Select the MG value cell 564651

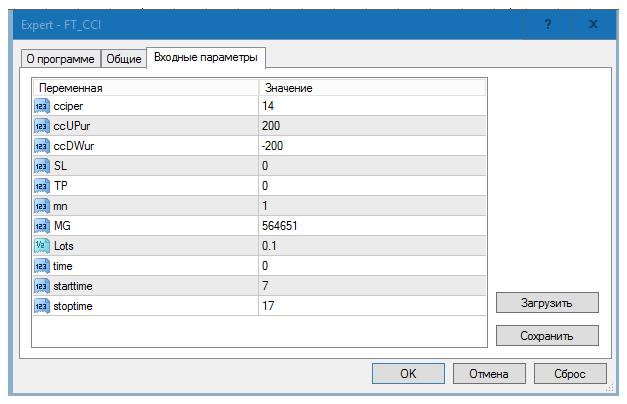(x=371, y=226)
